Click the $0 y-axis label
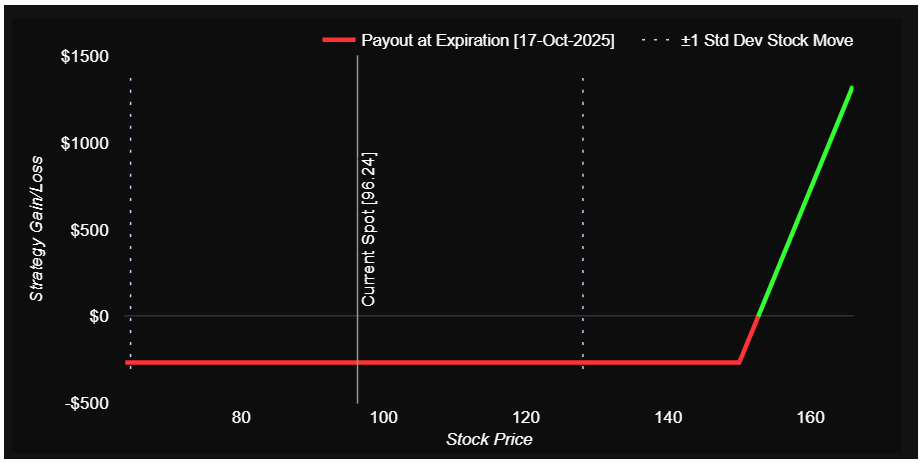 pyautogui.click(x=98, y=316)
